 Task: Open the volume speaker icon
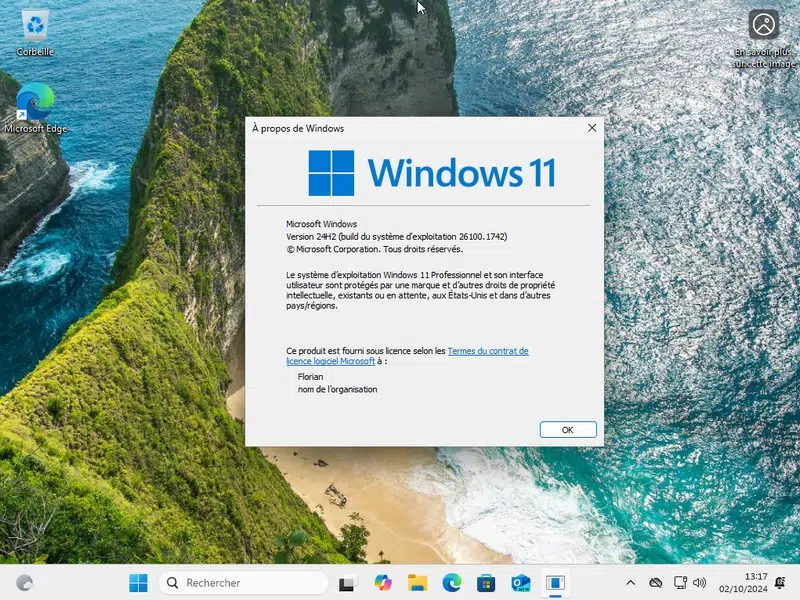click(x=699, y=583)
